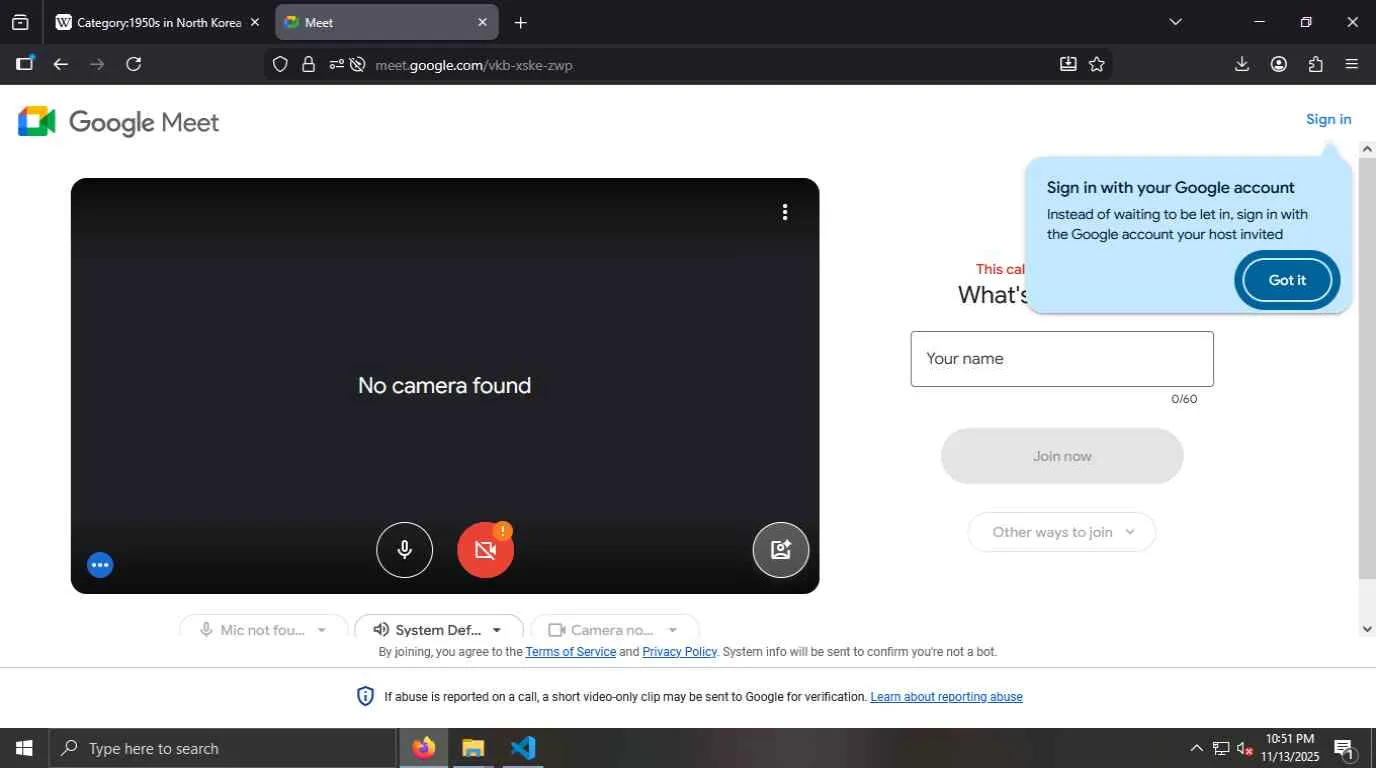Screen dimensions: 1376x768
Task: Open the extensions puzzle icon
Action: click(1316, 64)
